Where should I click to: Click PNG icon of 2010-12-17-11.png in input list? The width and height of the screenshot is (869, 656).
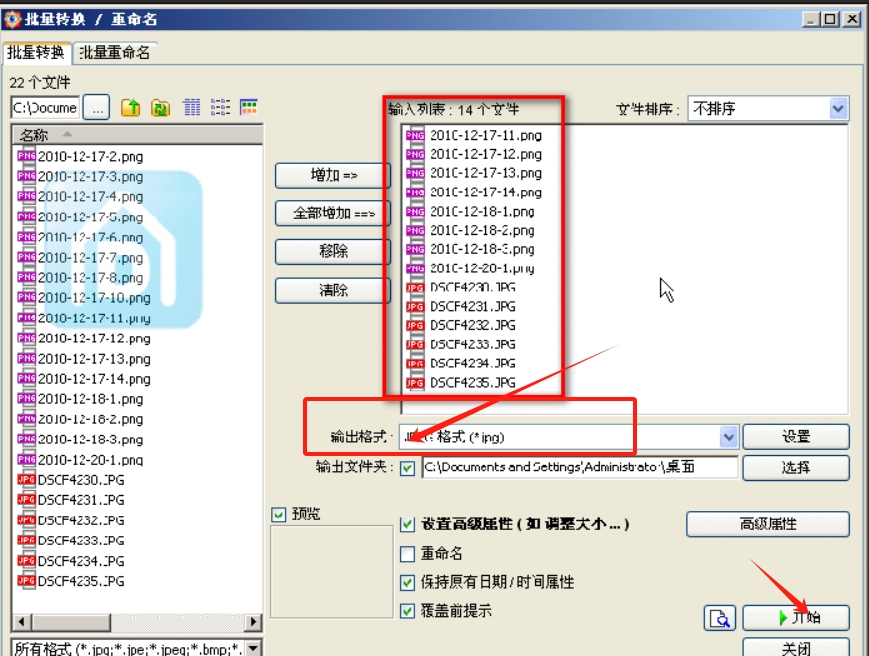tap(415, 135)
